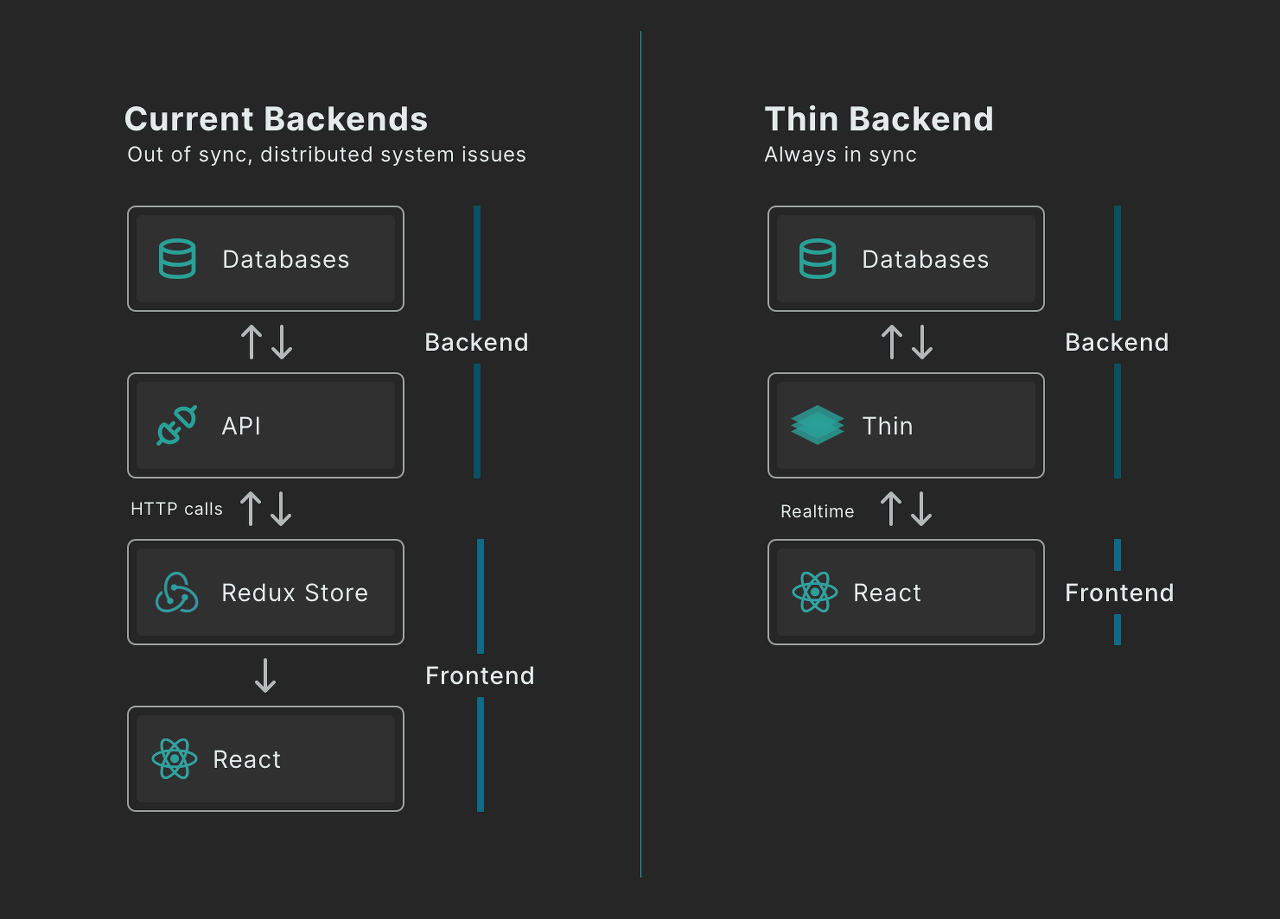
Task: Click "Frontend" label in Thin Backend column
Action: coord(1120,593)
